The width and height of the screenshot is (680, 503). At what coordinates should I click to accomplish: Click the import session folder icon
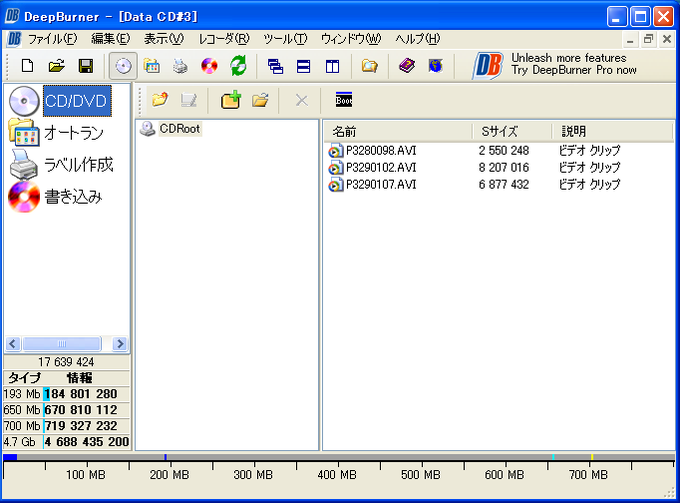pos(160,100)
